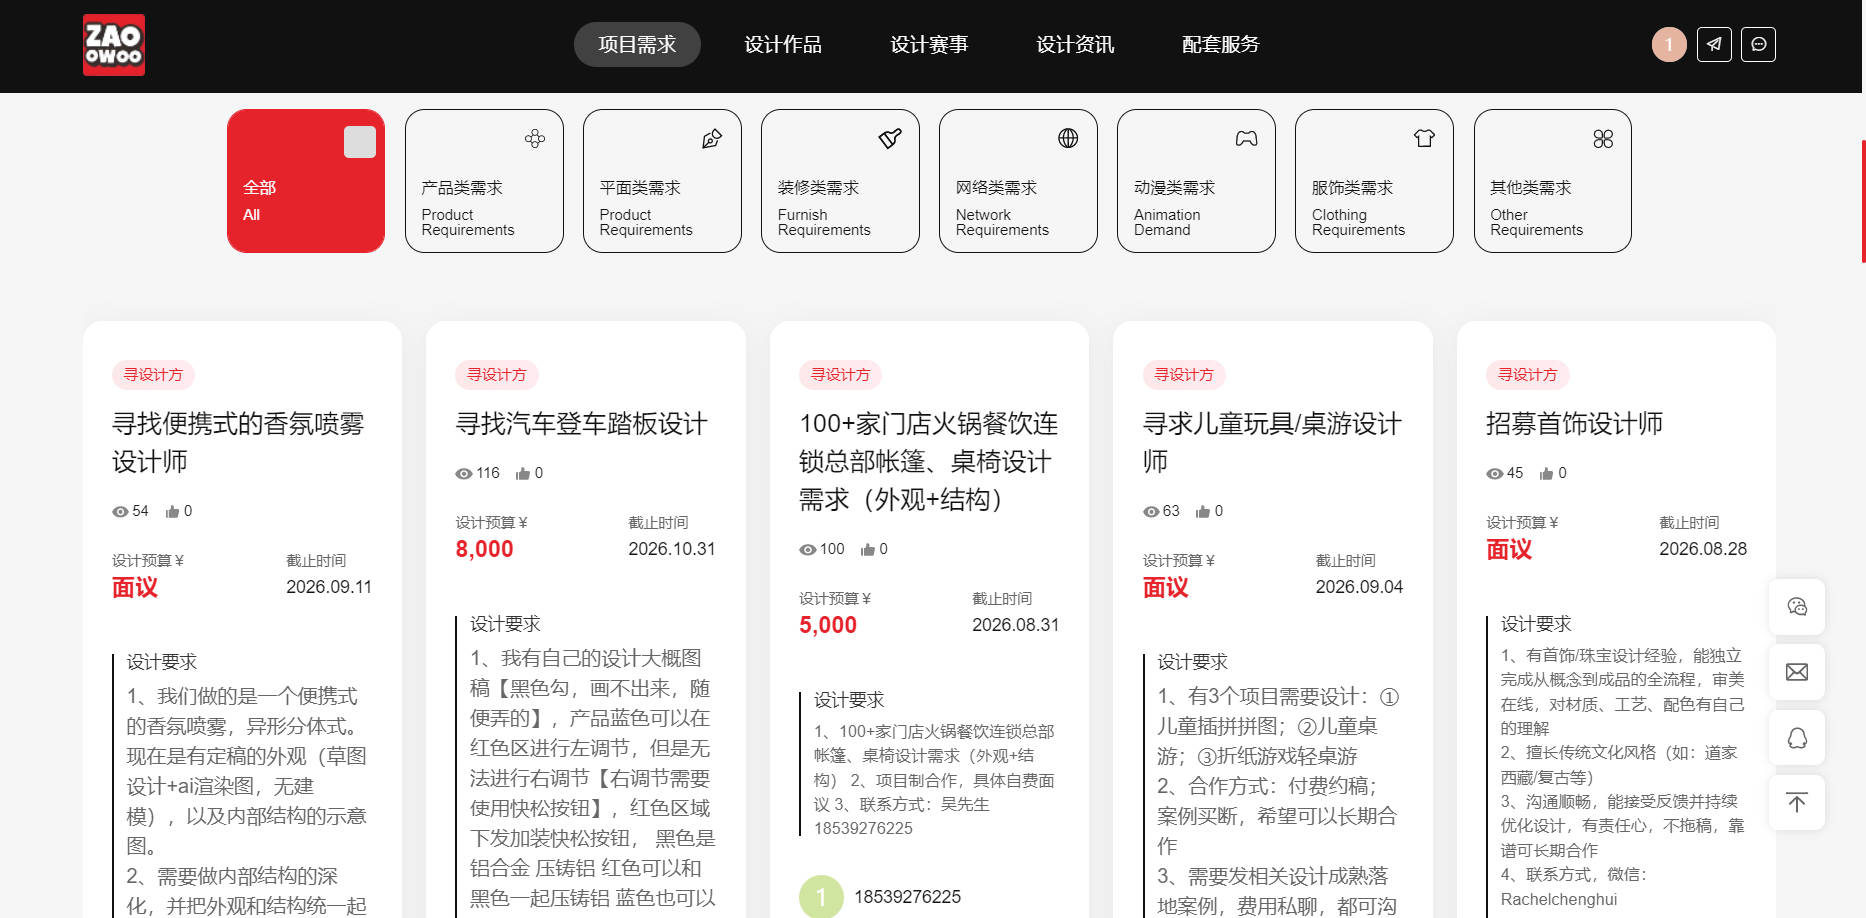Click the deadline 2026.10.31
The height and width of the screenshot is (918, 1866).
672,549
